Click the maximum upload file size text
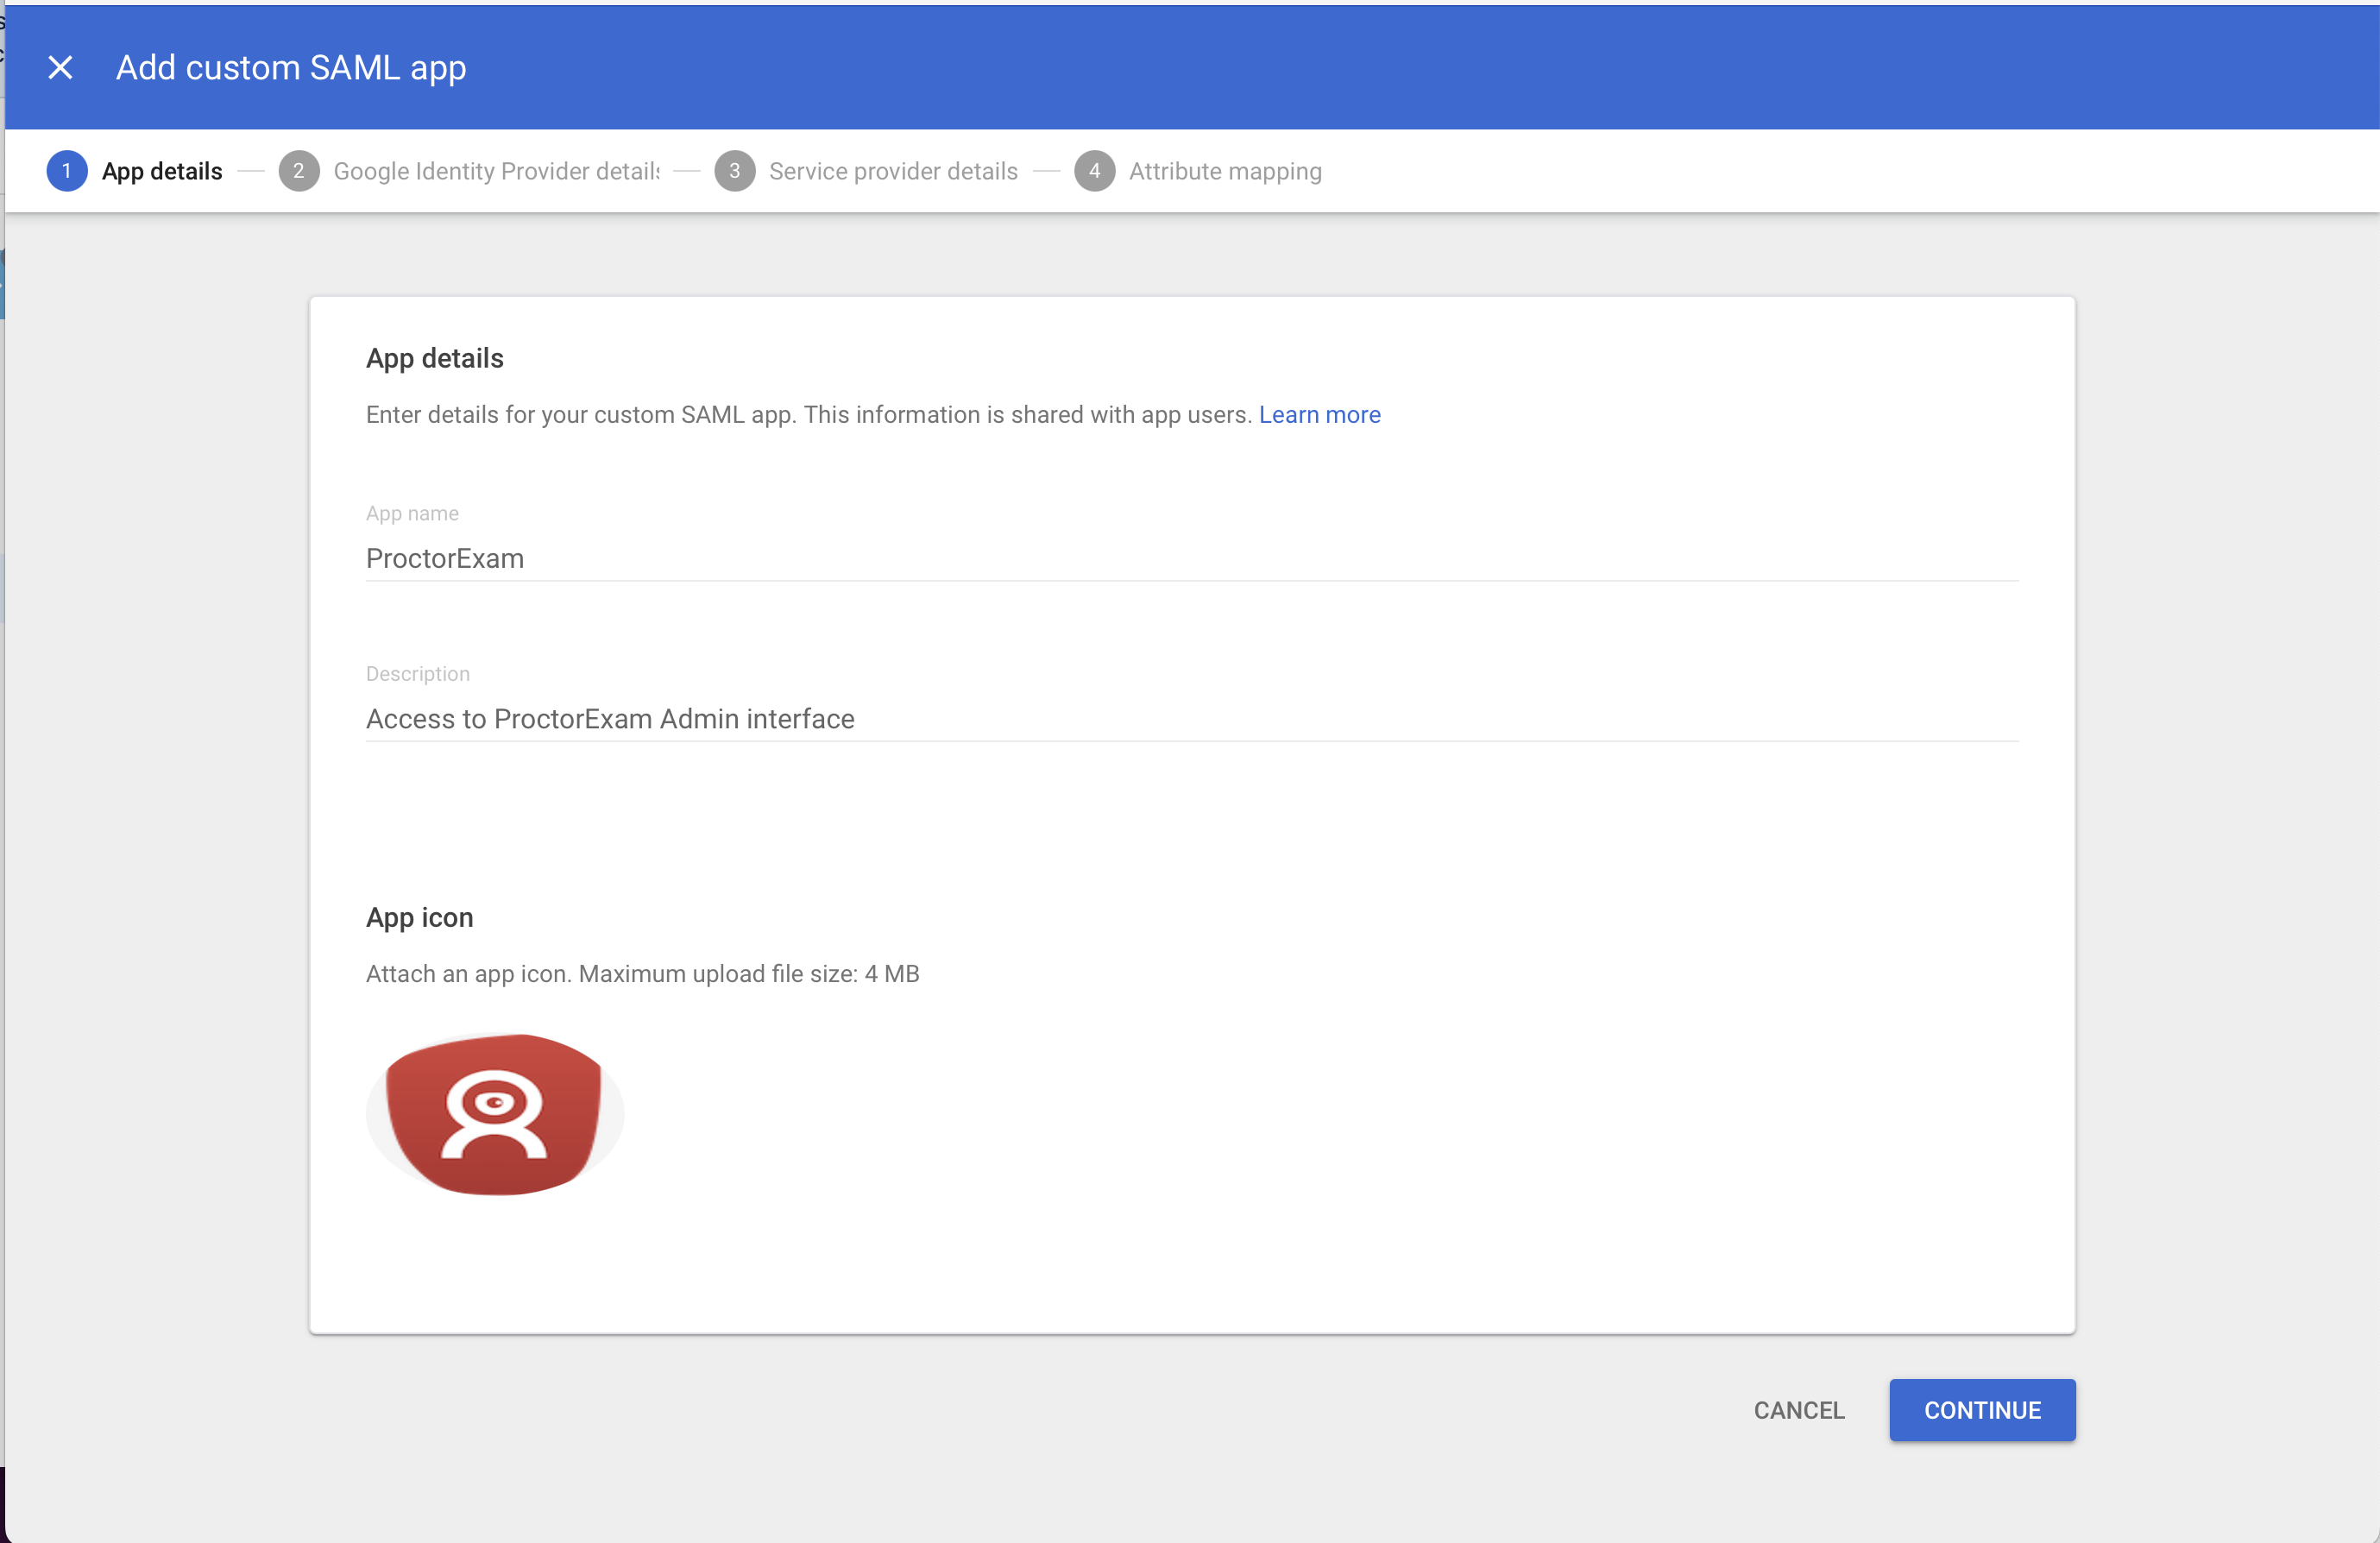 (749, 974)
